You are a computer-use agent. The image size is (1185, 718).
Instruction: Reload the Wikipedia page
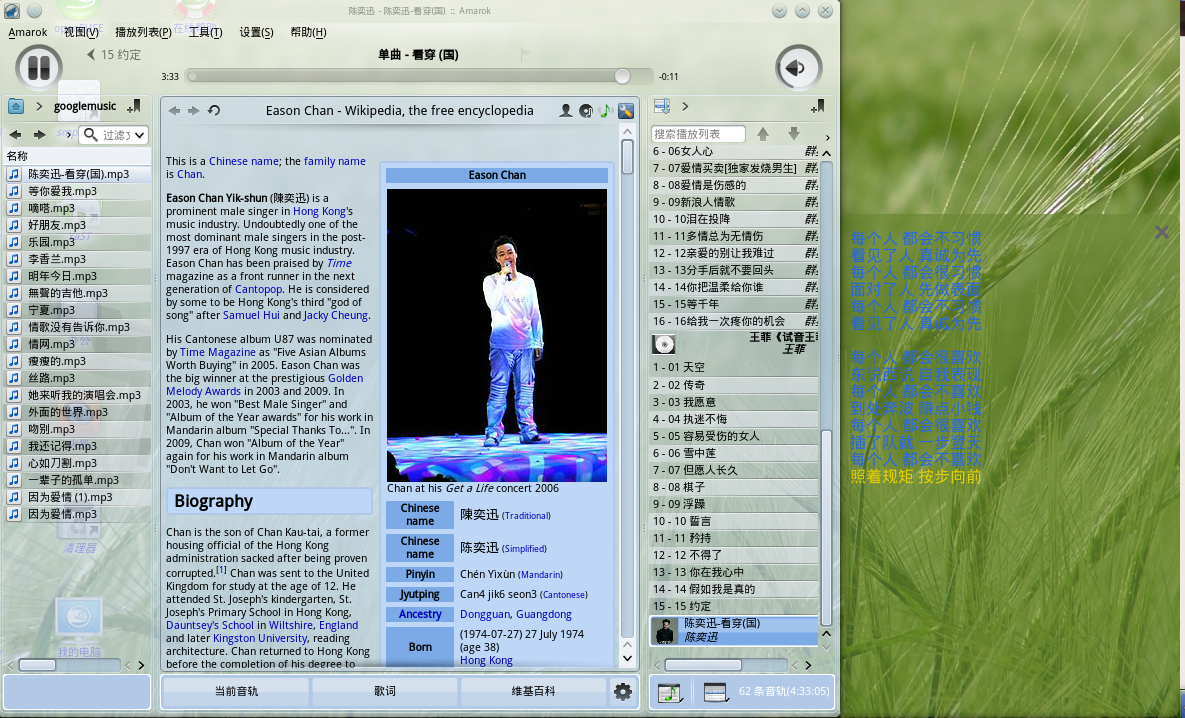click(214, 110)
